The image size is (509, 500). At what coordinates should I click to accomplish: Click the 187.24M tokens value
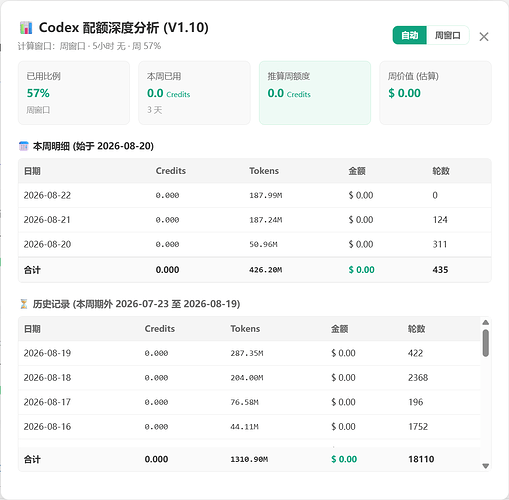[266, 220]
